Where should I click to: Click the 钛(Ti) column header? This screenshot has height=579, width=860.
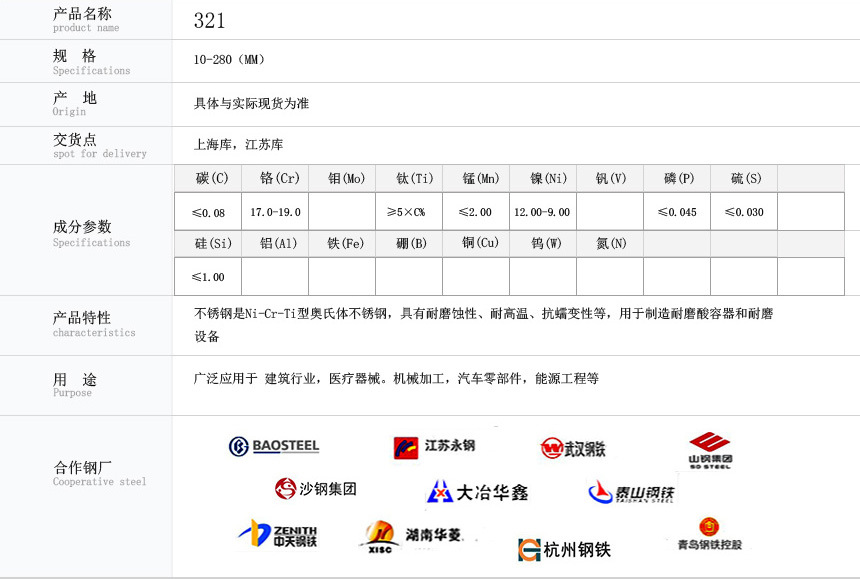point(409,178)
